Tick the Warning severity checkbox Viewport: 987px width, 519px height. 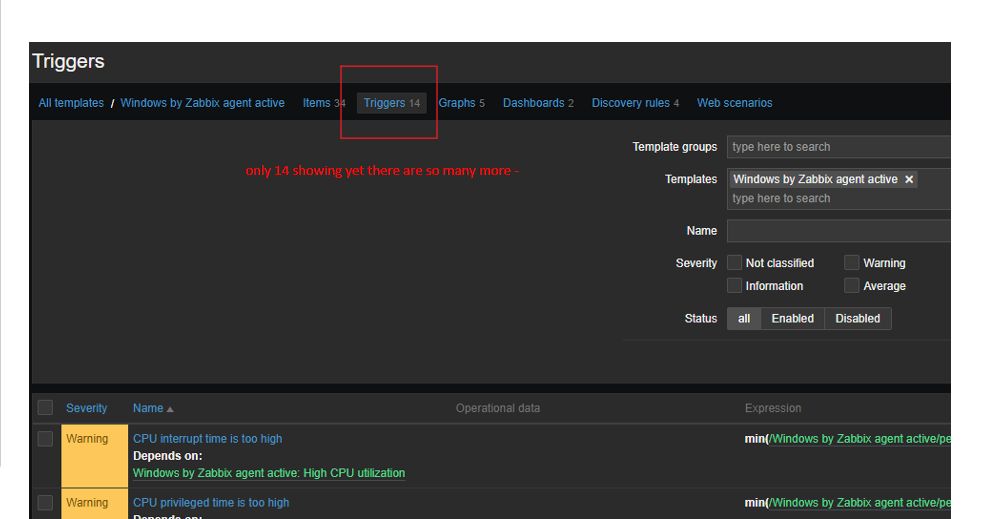[852, 262]
